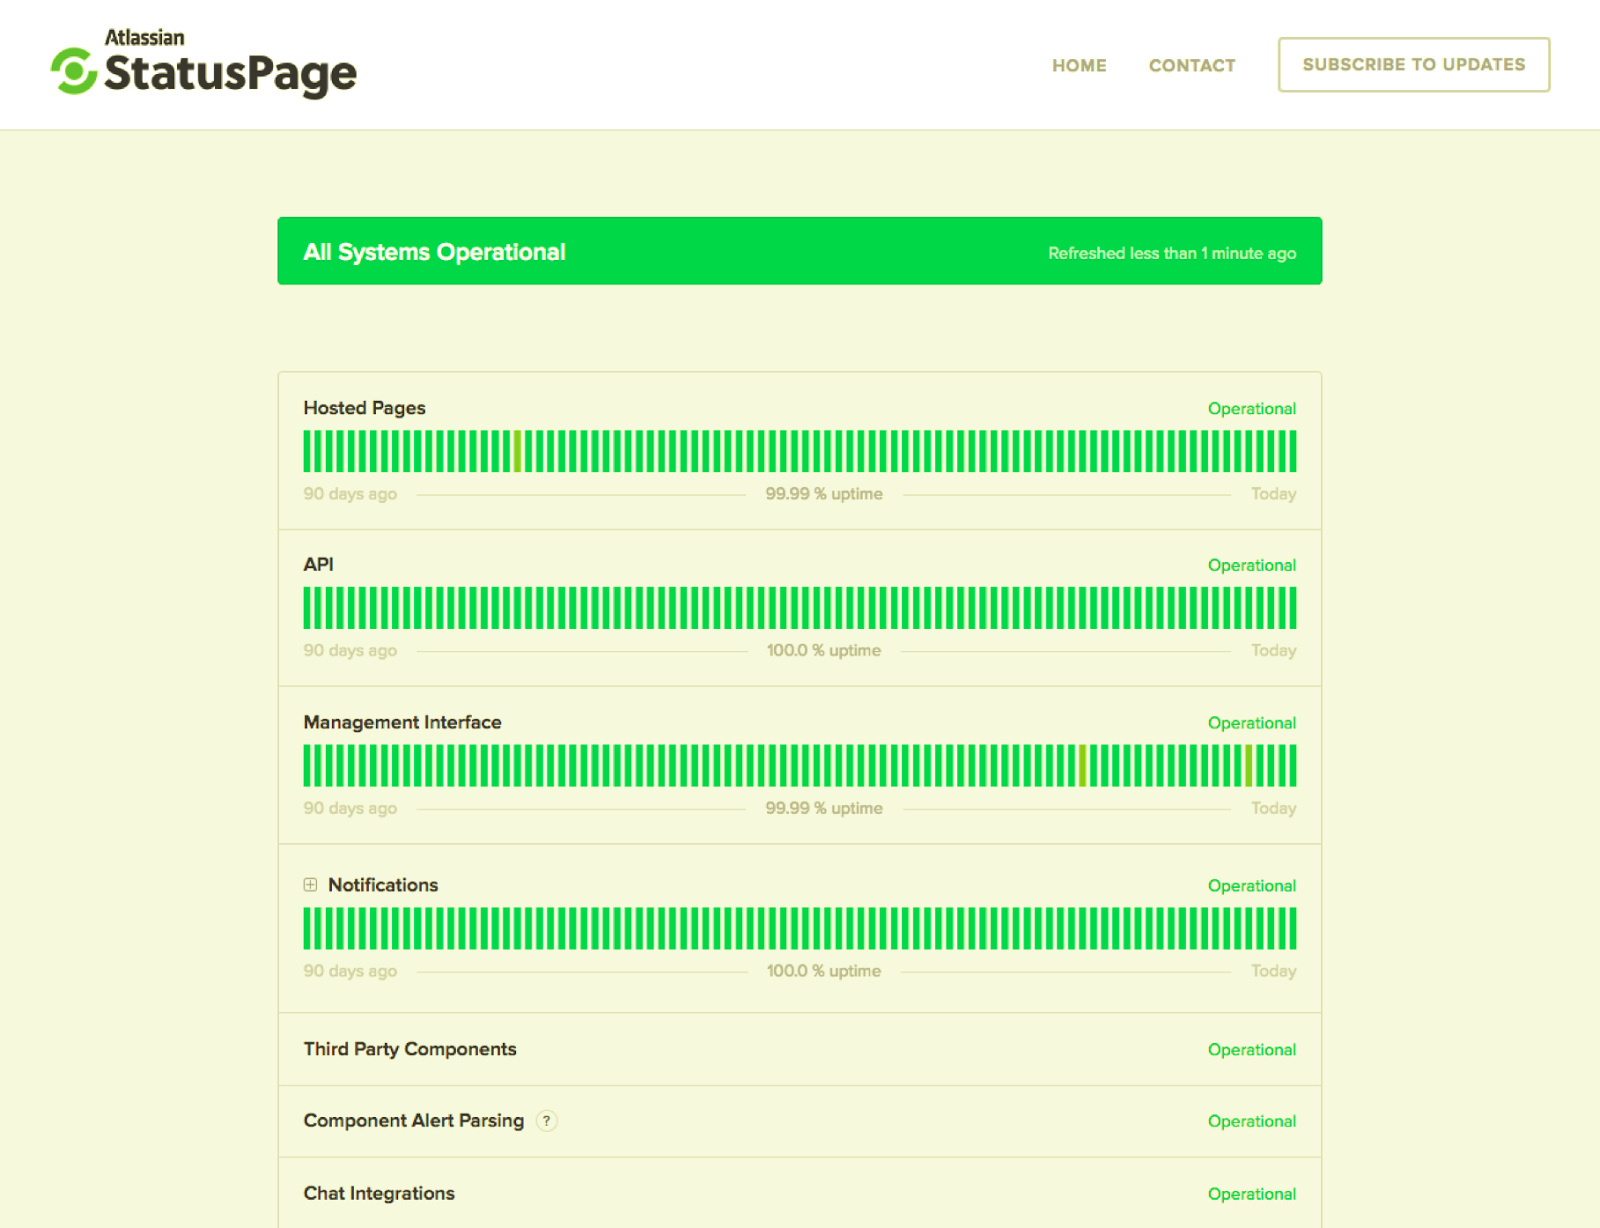Click the Operational status of Component Alert Parsing
This screenshot has height=1228, width=1600.
[1251, 1122]
